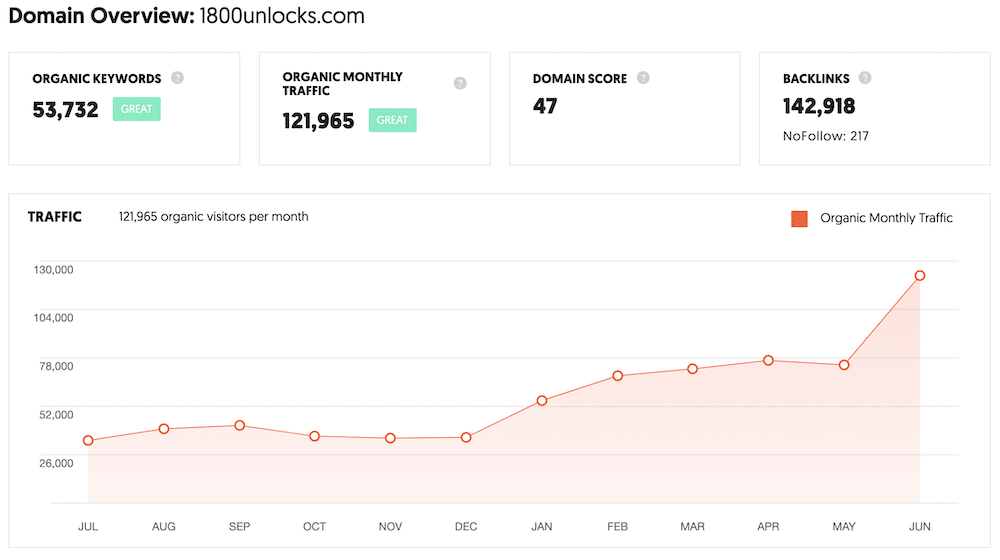Select the OCT data point on chart

(314, 436)
